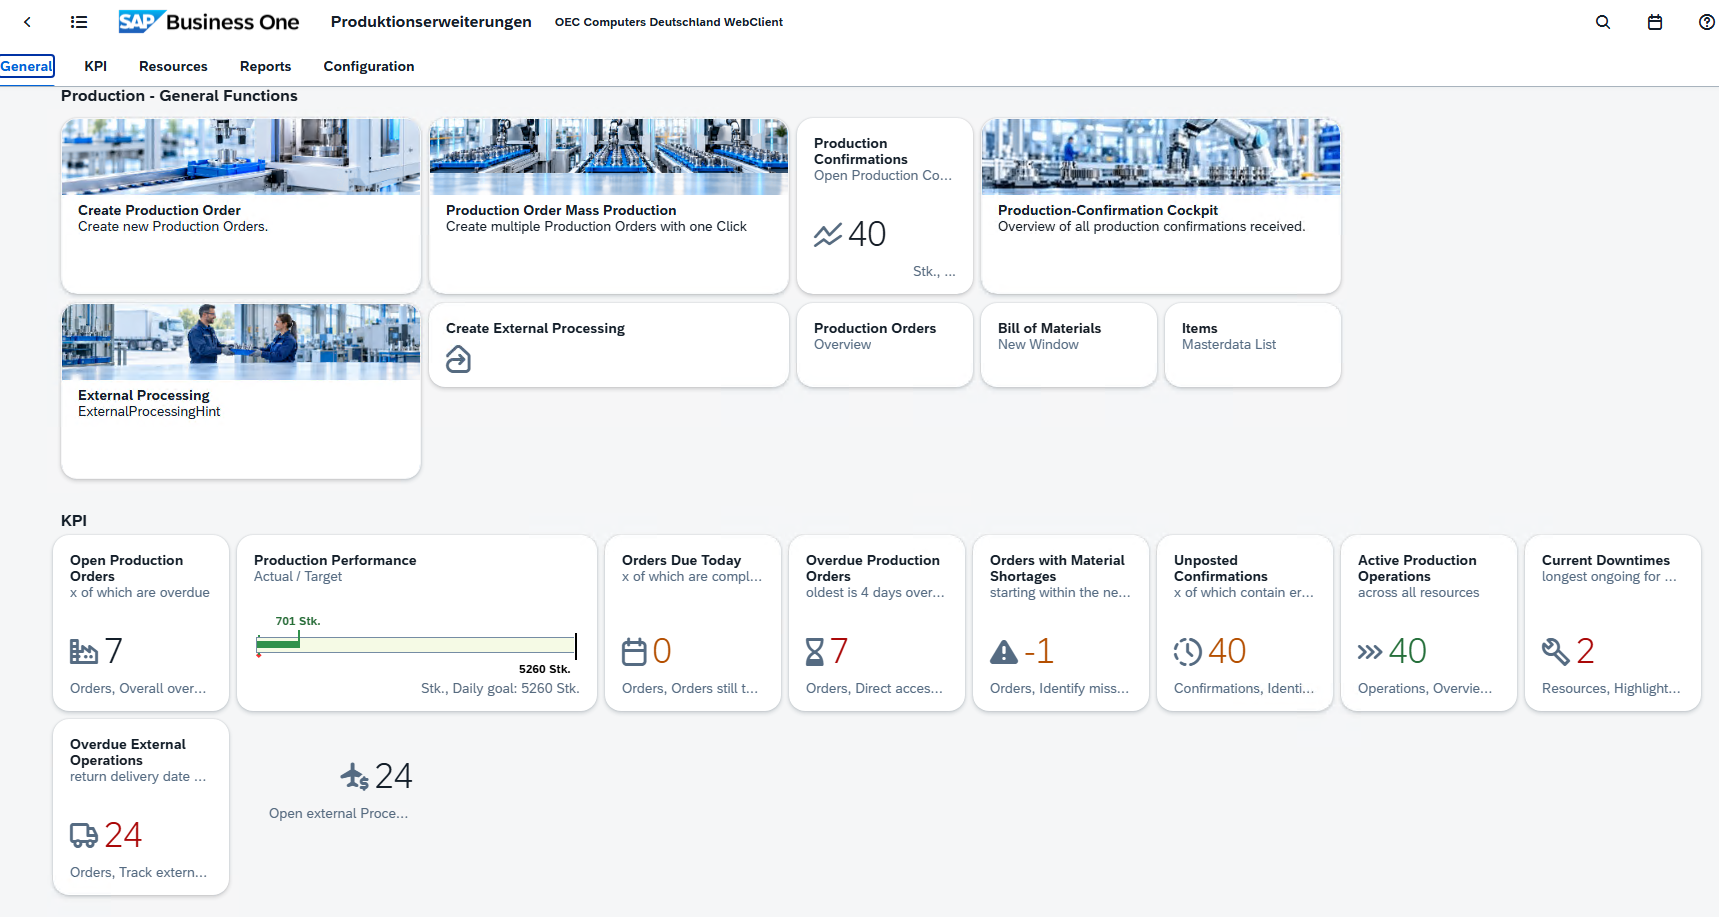The image size is (1719, 917).
Task: Click the calendar icon in Orders Due Today
Action: [634, 652]
